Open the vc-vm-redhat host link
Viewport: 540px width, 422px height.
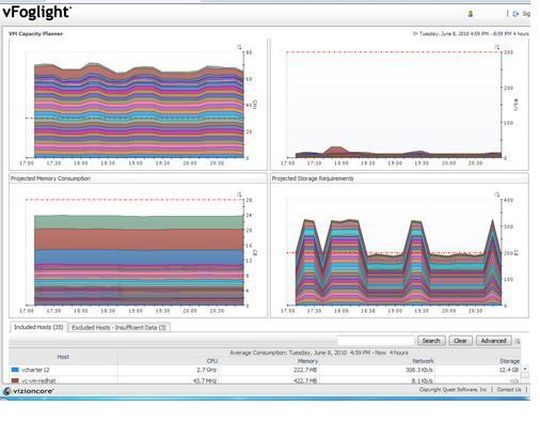click(38, 381)
